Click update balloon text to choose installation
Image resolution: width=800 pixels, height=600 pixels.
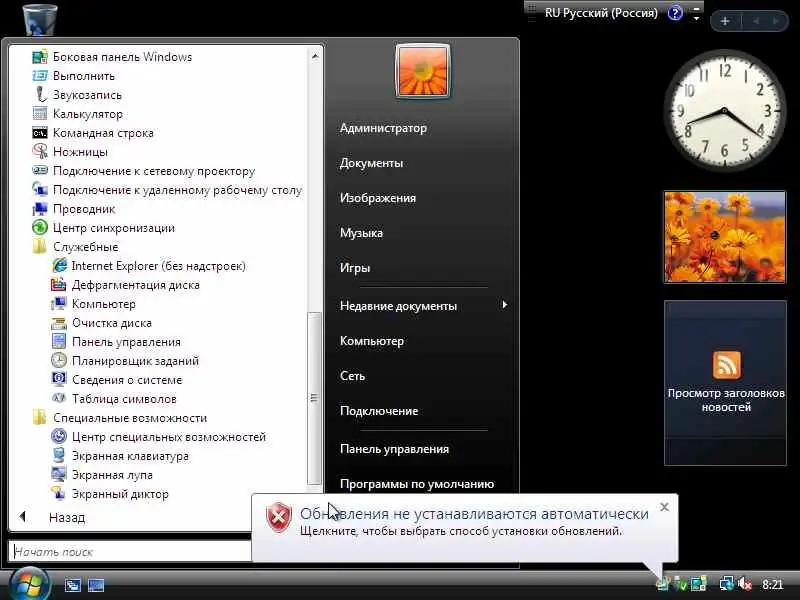461,531
